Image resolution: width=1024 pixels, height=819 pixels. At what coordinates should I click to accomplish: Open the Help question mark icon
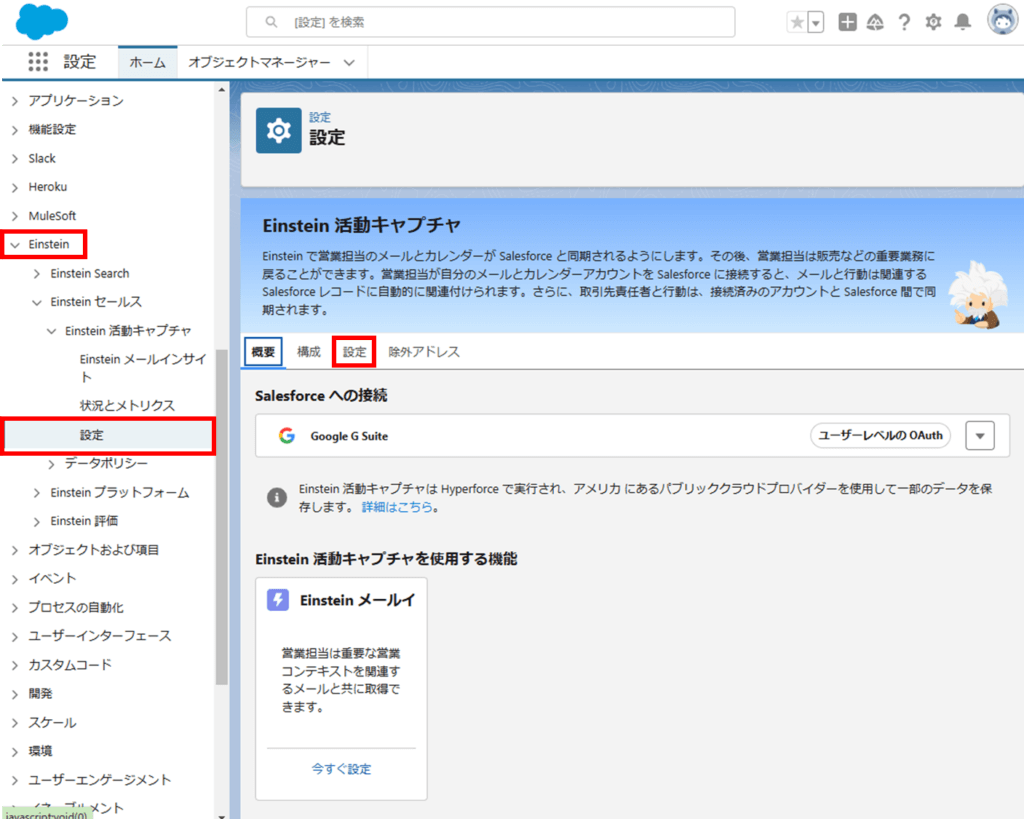pos(904,21)
